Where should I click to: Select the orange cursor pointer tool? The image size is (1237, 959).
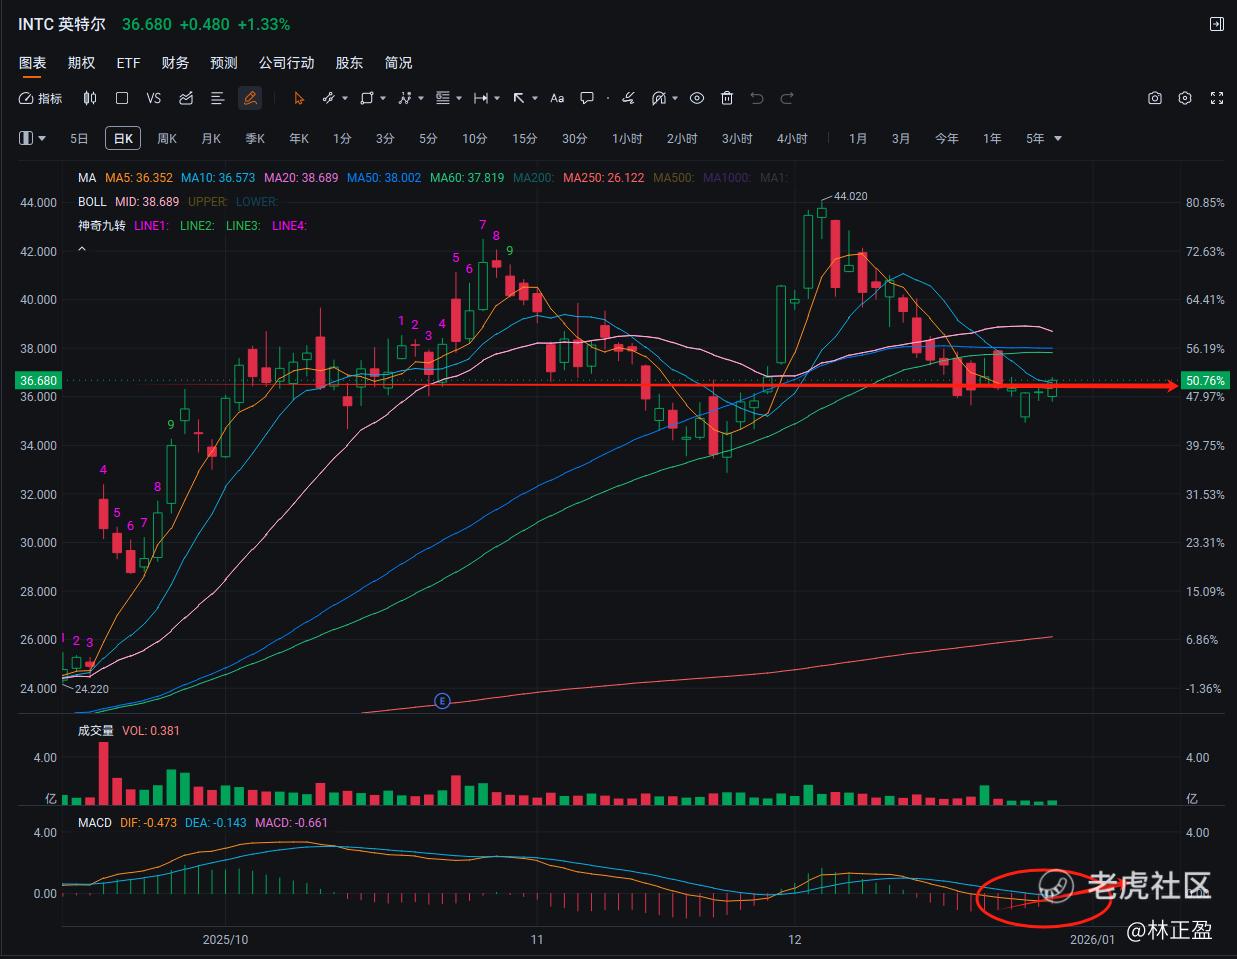click(x=298, y=98)
